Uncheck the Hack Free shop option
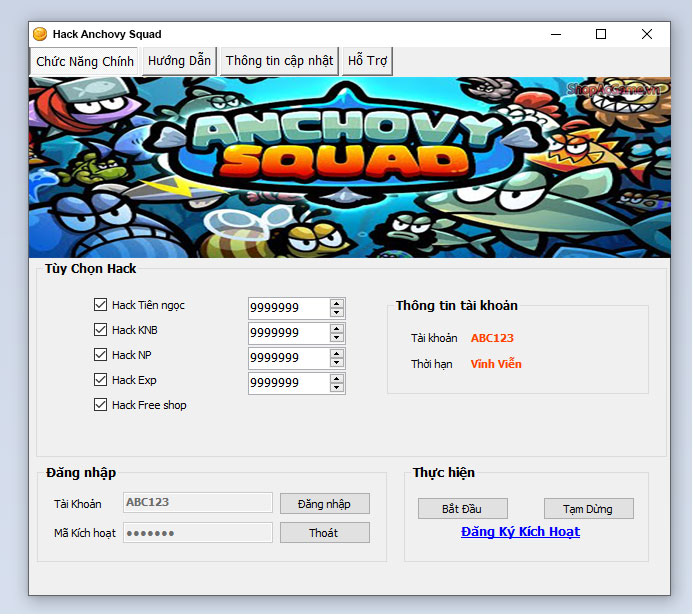 pos(100,405)
